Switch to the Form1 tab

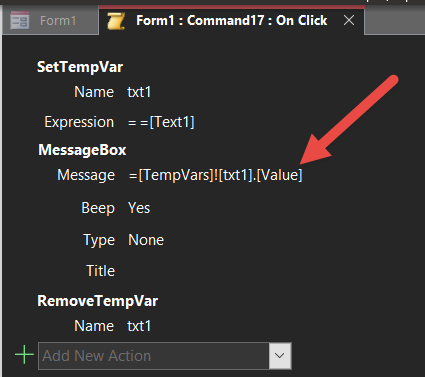[x=50, y=21]
